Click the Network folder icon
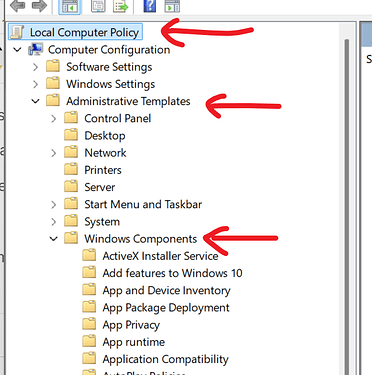The height and width of the screenshot is (375, 372). pyautogui.click(x=71, y=152)
